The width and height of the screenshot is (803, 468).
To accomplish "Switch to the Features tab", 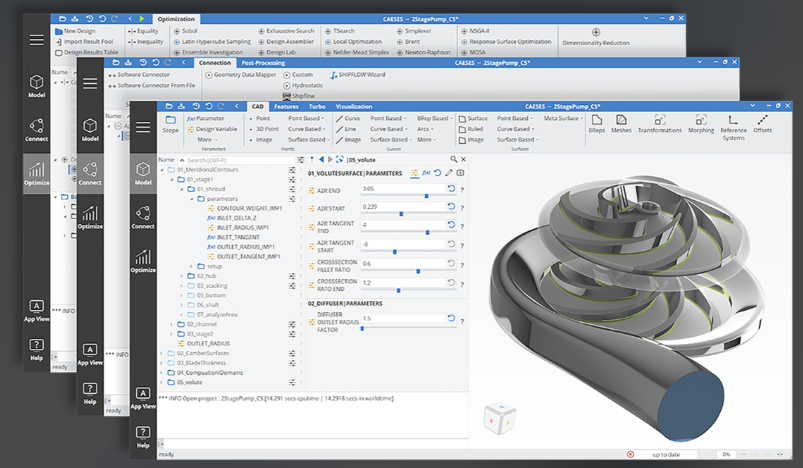I will [x=286, y=105].
